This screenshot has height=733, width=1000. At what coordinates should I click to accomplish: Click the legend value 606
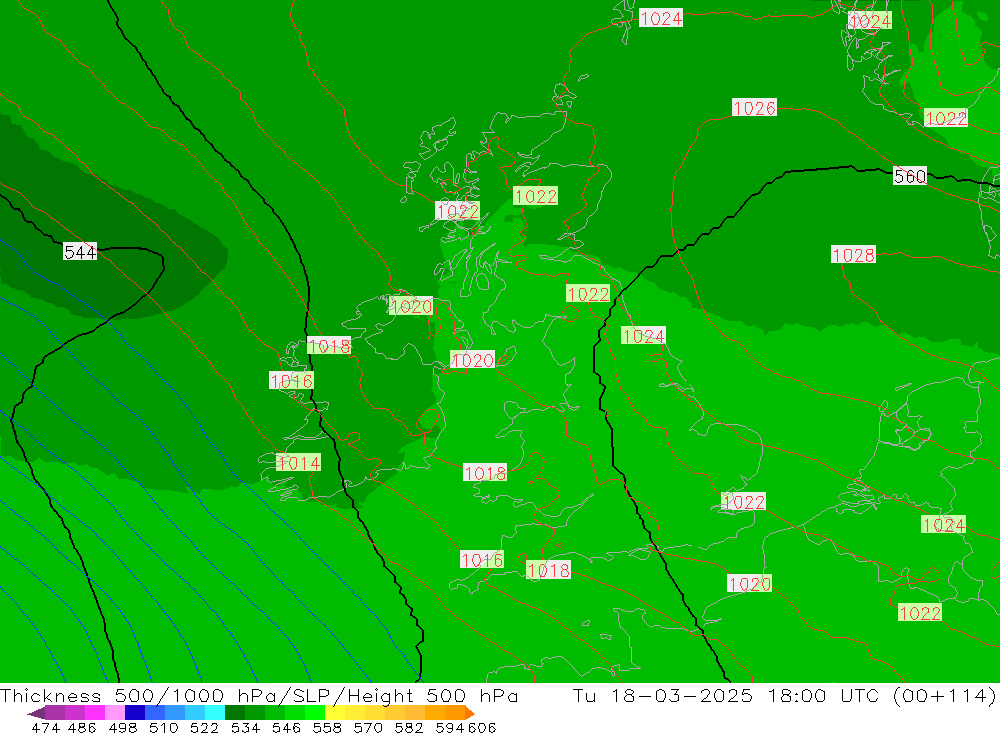tap(481, 727)
